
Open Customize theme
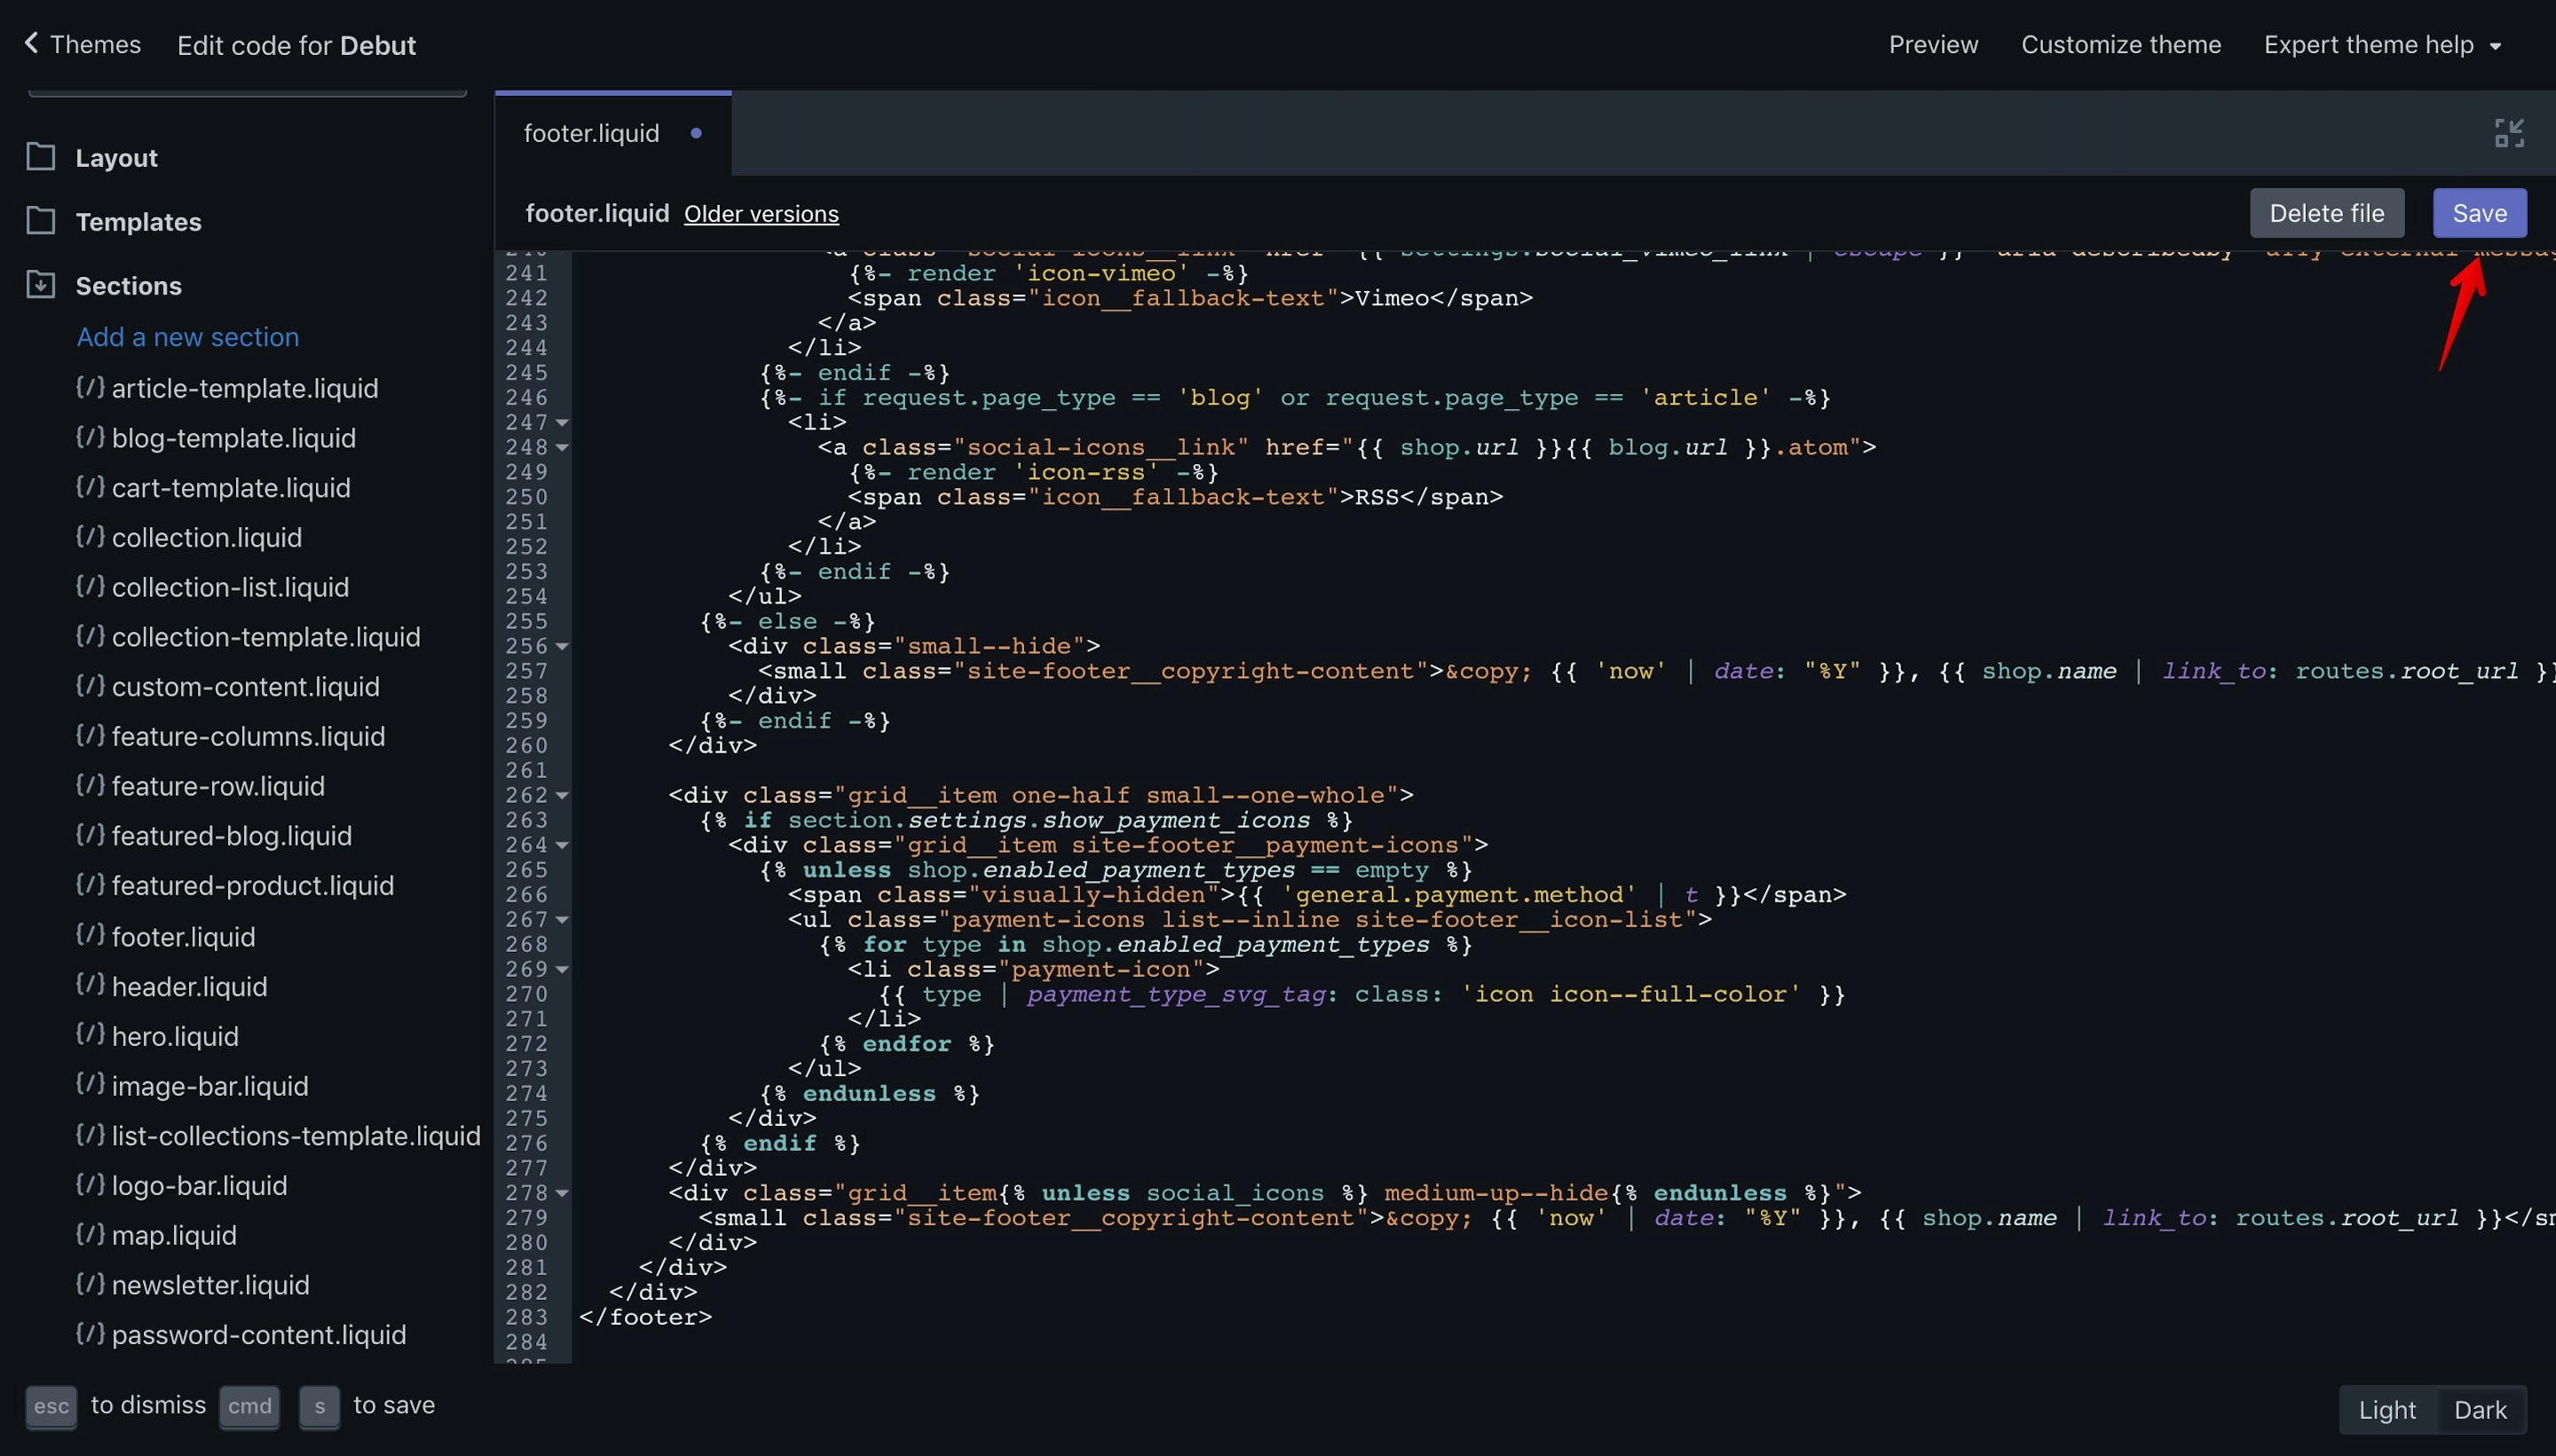click(x=2121, y=45)
